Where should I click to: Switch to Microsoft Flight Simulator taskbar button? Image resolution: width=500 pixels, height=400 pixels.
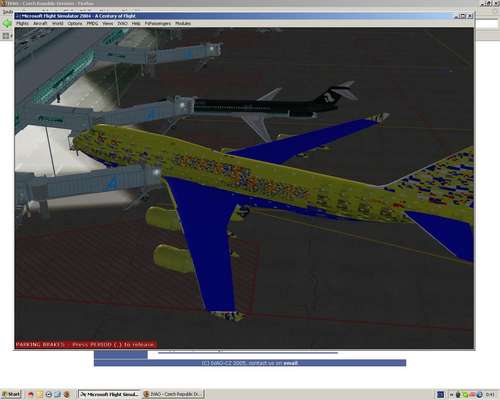pyautogui.click(x=110, y=394)
